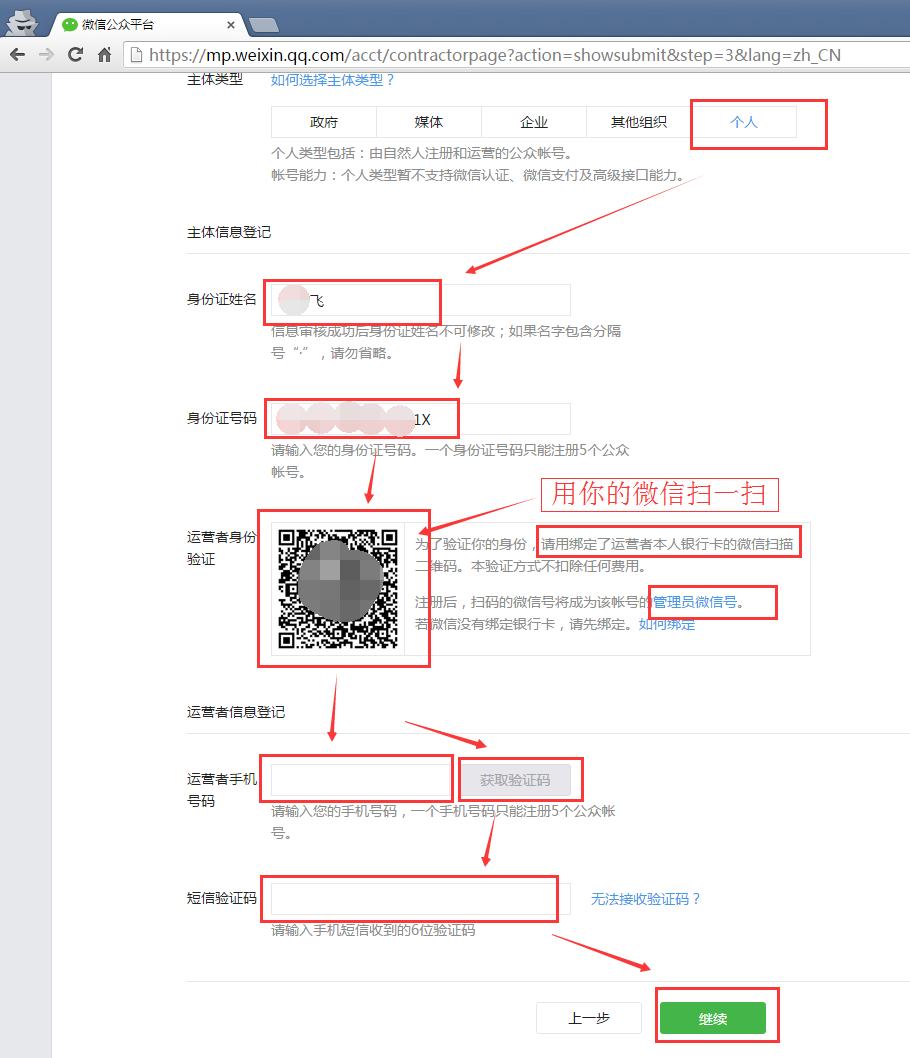Viewport: 910px width, 1058px height.
Task: Click the new tab button
Action: pos(263,25)
